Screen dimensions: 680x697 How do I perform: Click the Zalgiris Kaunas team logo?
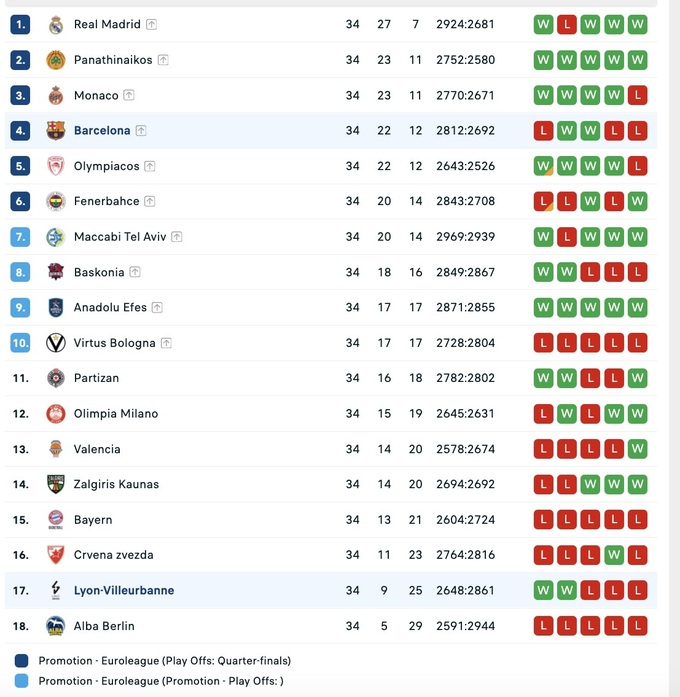pyautogui.click(x=56, y=484)
